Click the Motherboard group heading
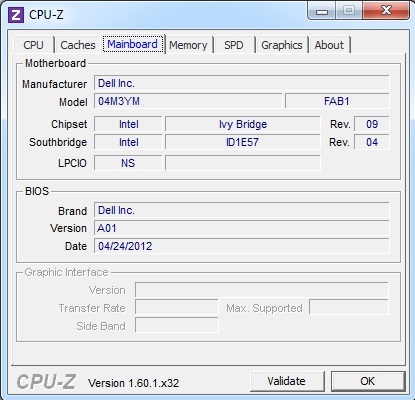 [x=56, y=63]
